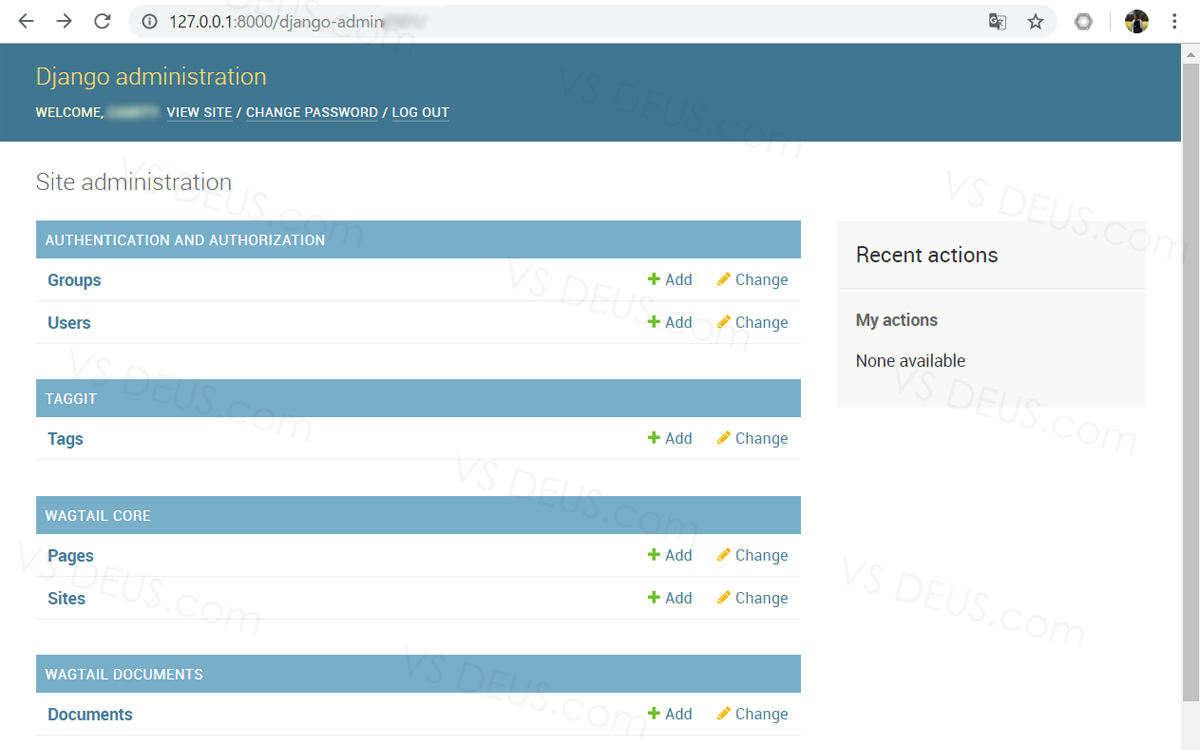Open the WAGTAIL DOCUMENTS section header
The image size is (1200, 750).
click(x=124, y=675)
